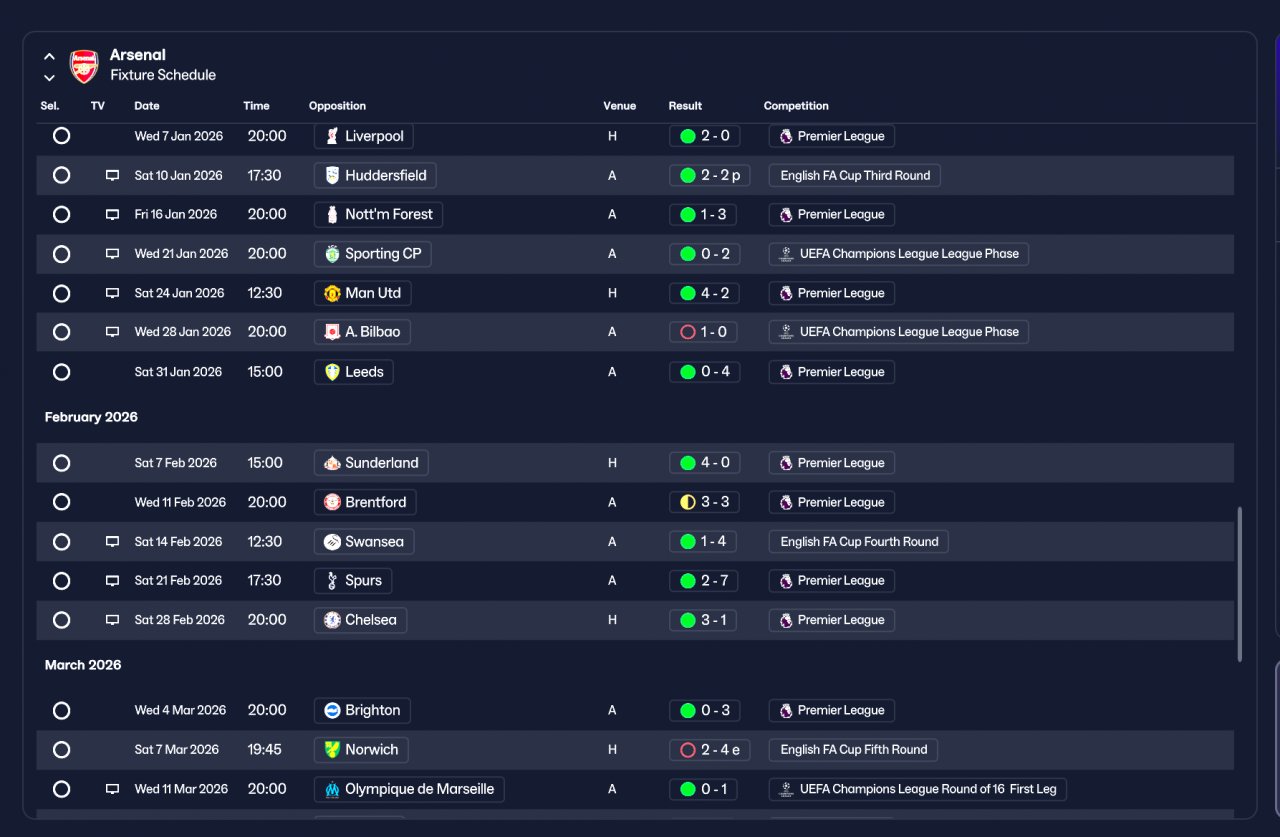Click the Sel. column header
The image size is (1280, 837).
point(50,106)
